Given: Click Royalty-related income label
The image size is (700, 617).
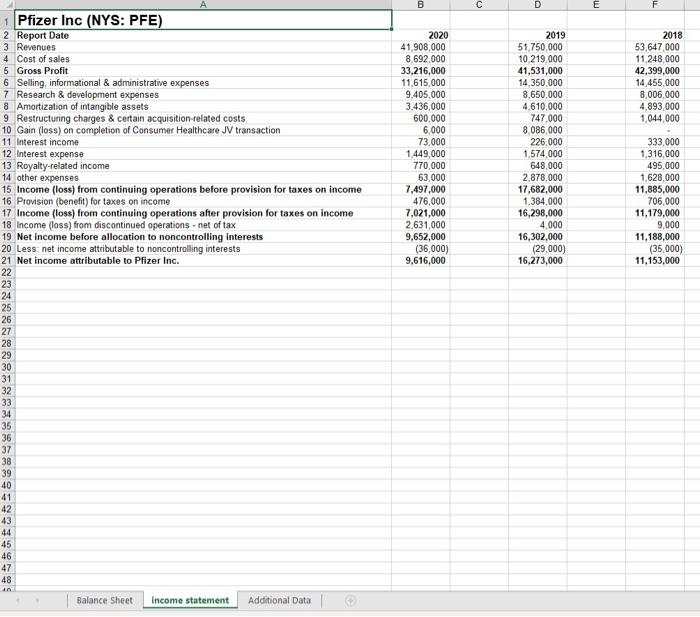Looking at the screenshot, I should point(203,166).
